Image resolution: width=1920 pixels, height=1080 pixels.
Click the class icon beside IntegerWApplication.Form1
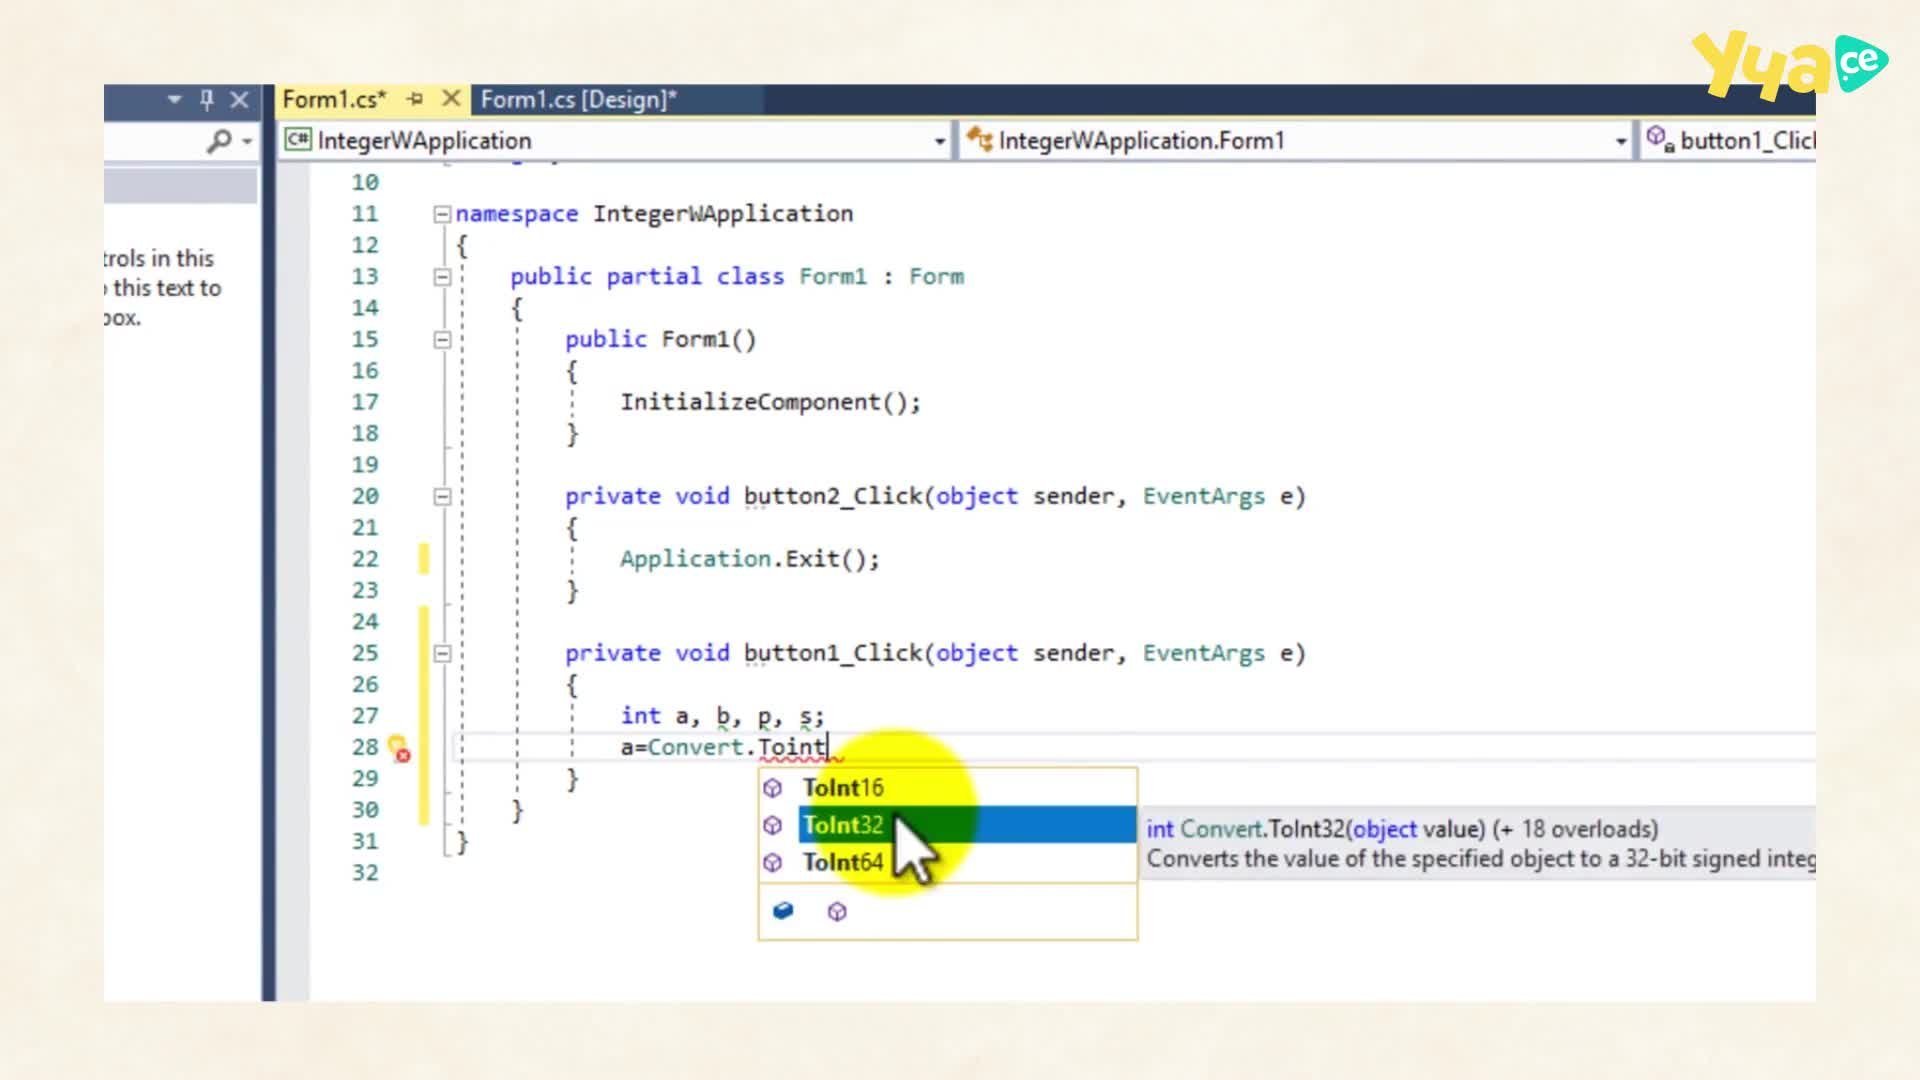coord(979,140)
